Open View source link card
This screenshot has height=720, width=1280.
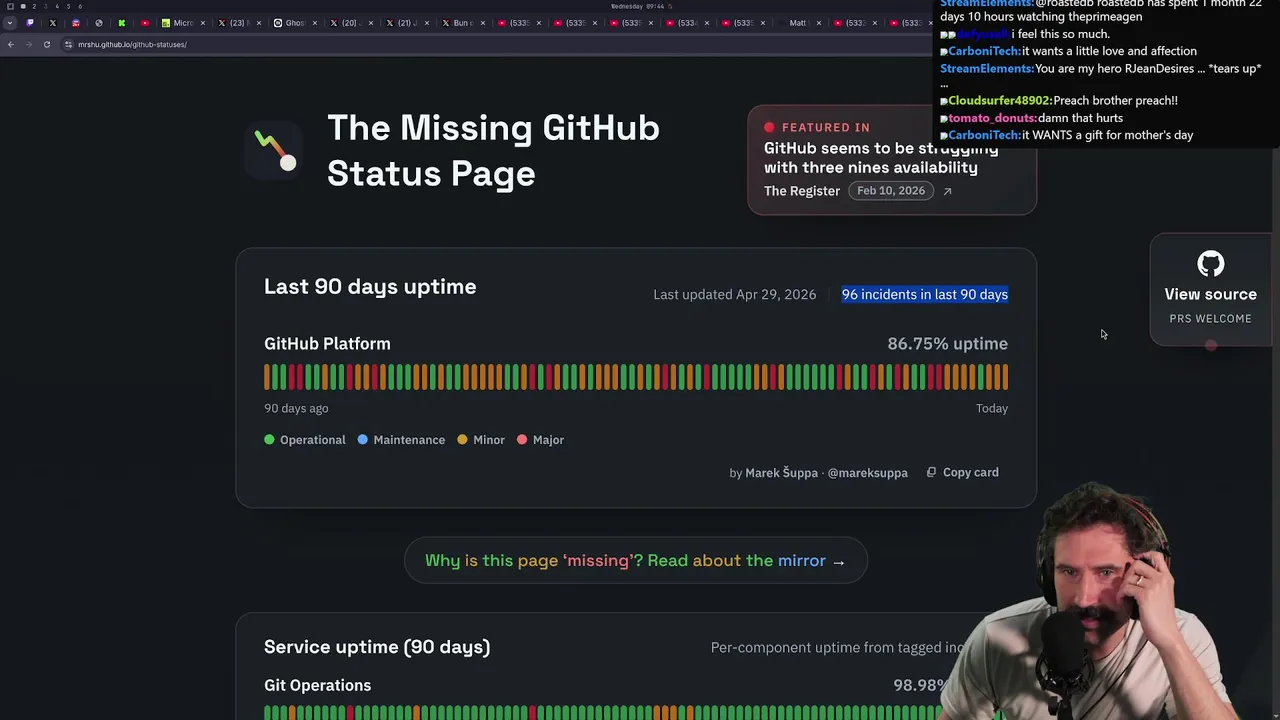pos(1210,290)
